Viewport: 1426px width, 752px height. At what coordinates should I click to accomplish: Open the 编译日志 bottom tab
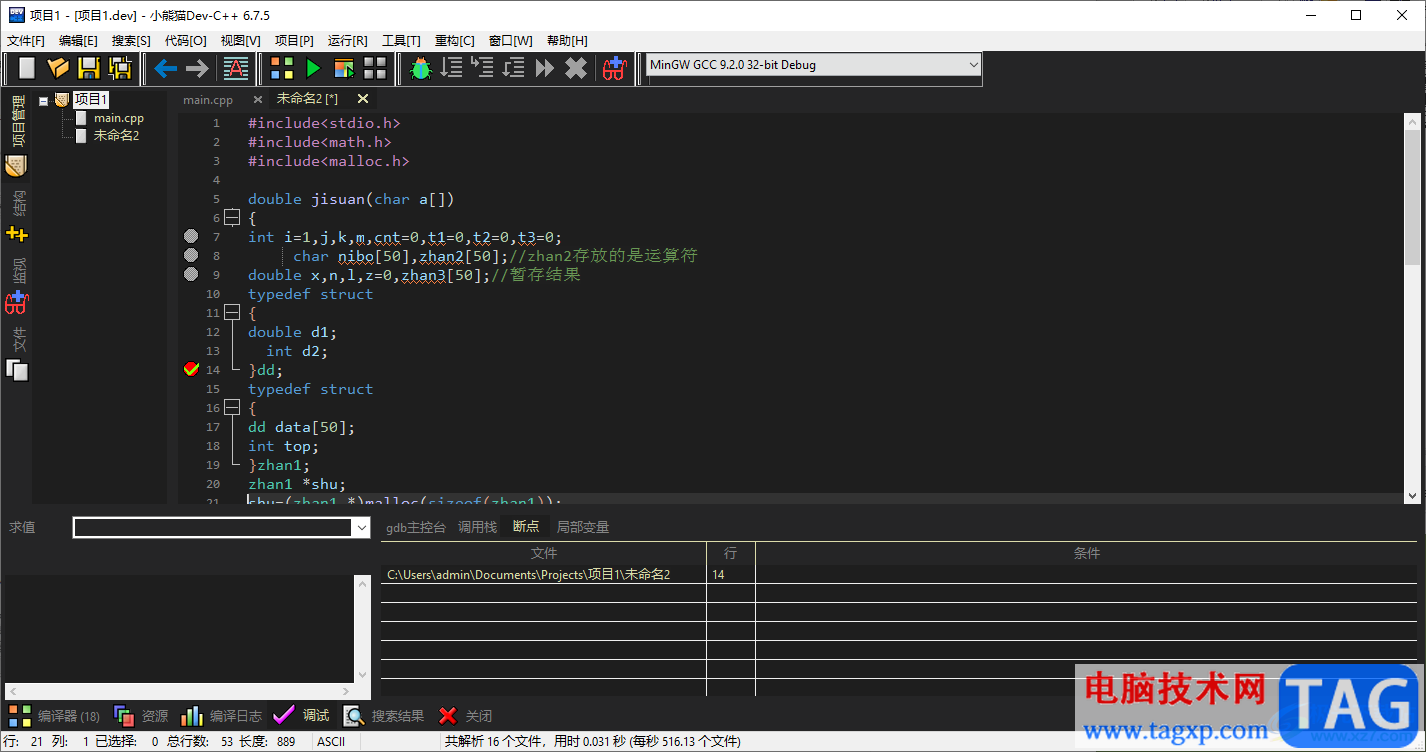point(221,716)
